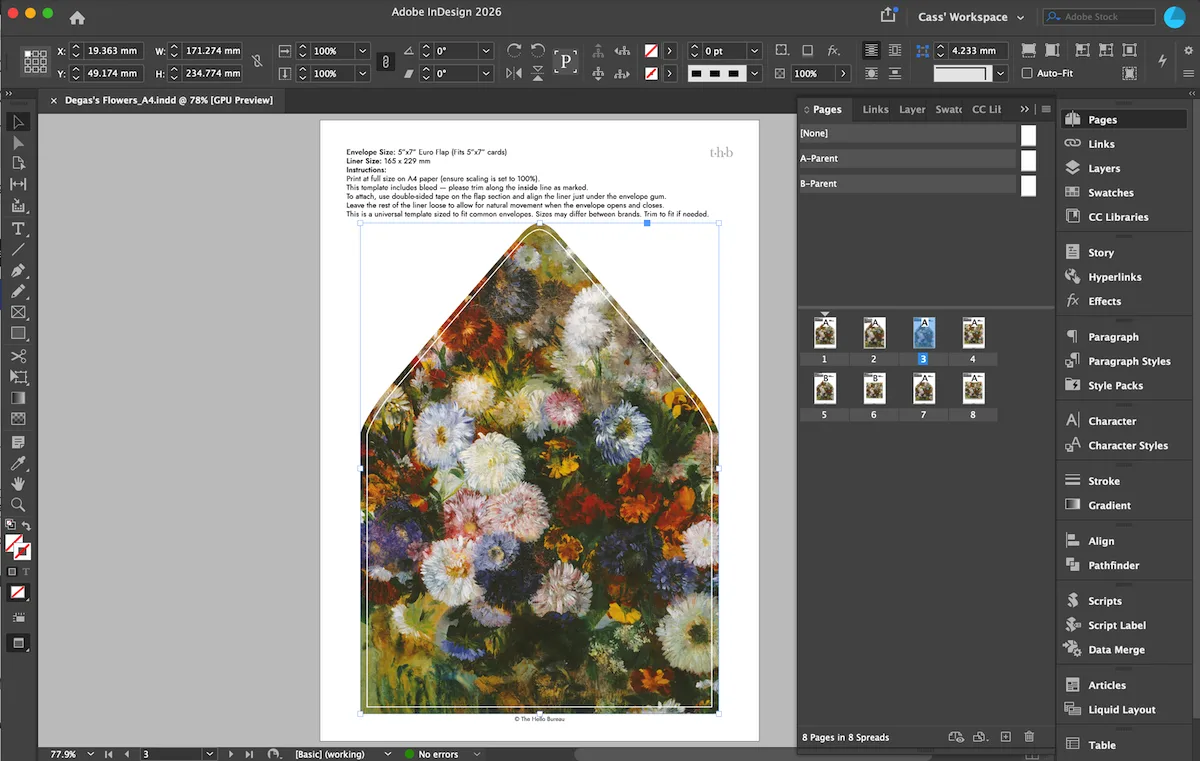Switch to the CC Libraries tab

986,109
